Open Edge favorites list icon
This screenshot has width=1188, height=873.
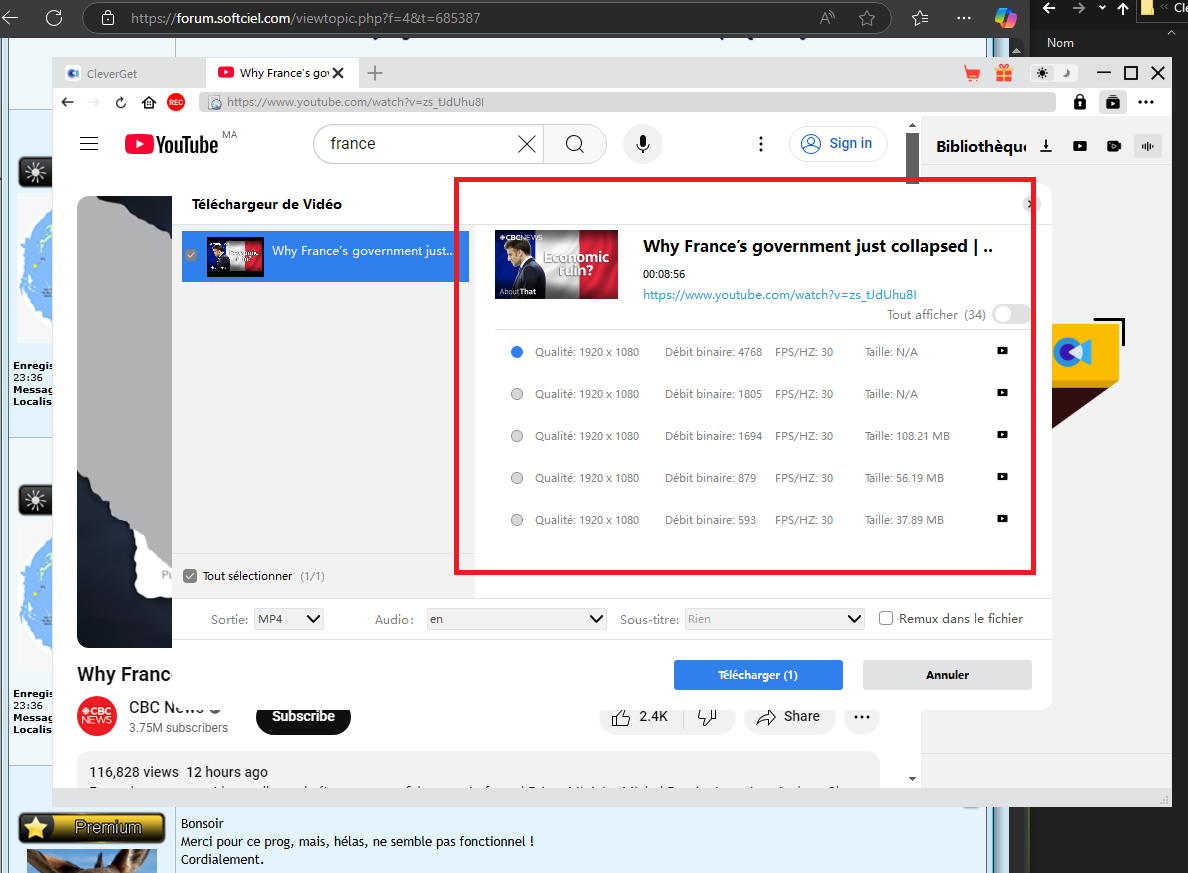[920, 18]
